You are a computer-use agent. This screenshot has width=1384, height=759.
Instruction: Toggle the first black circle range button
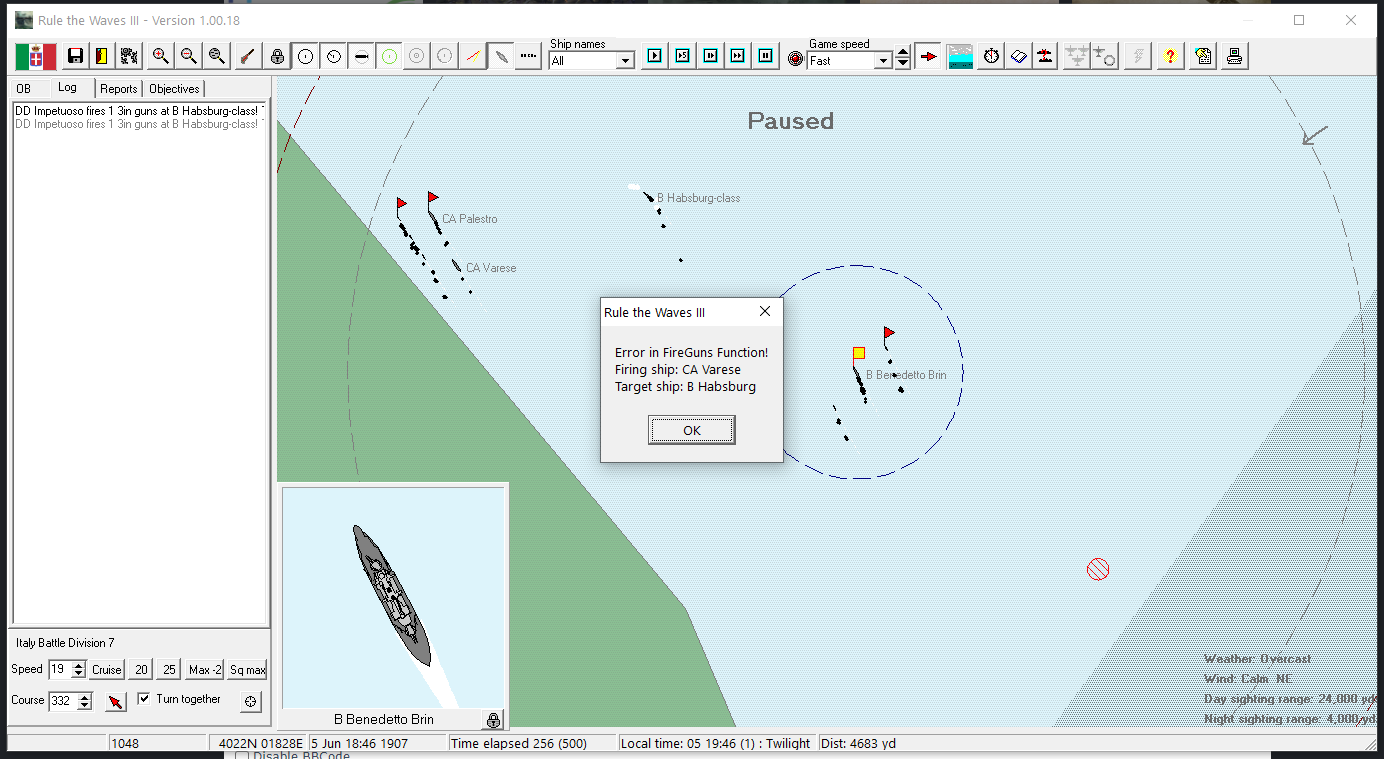[306, 57]
